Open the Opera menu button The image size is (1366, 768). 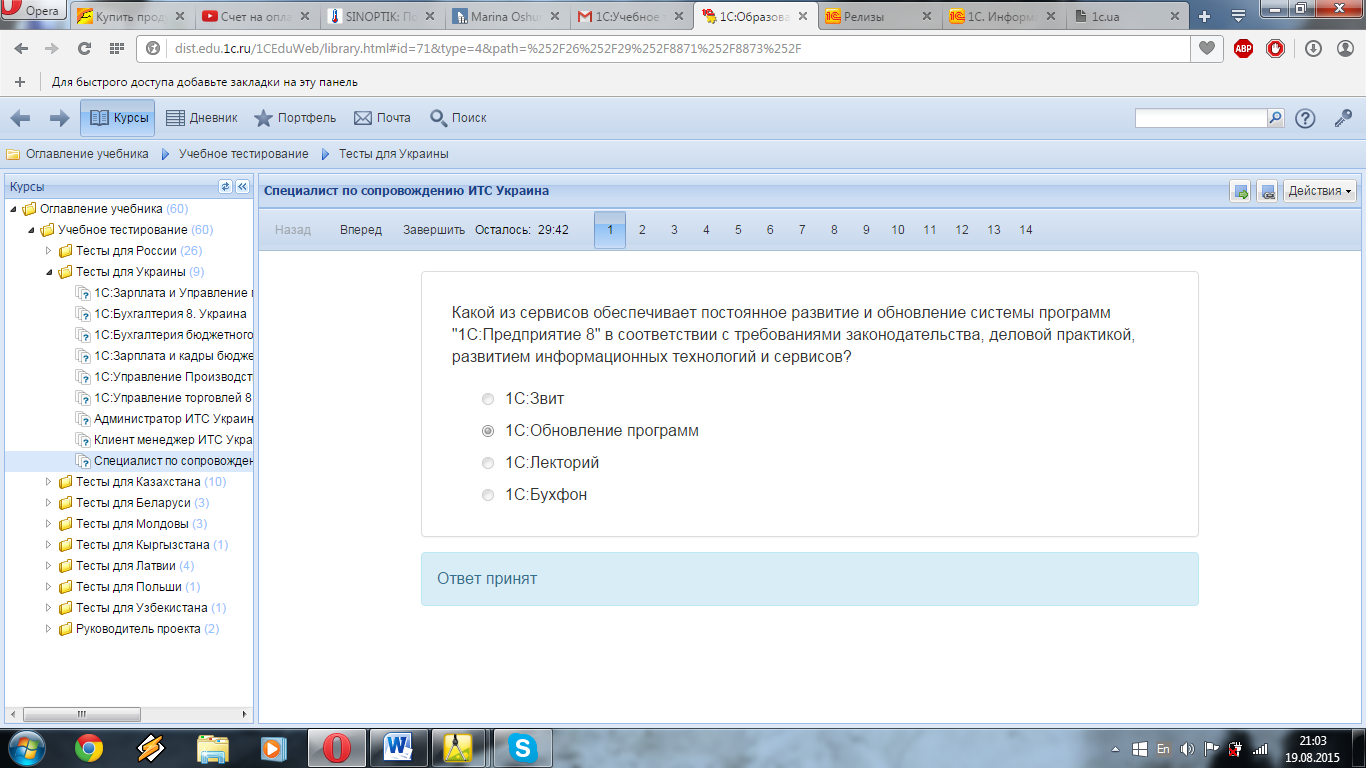(x=33, y=11)
